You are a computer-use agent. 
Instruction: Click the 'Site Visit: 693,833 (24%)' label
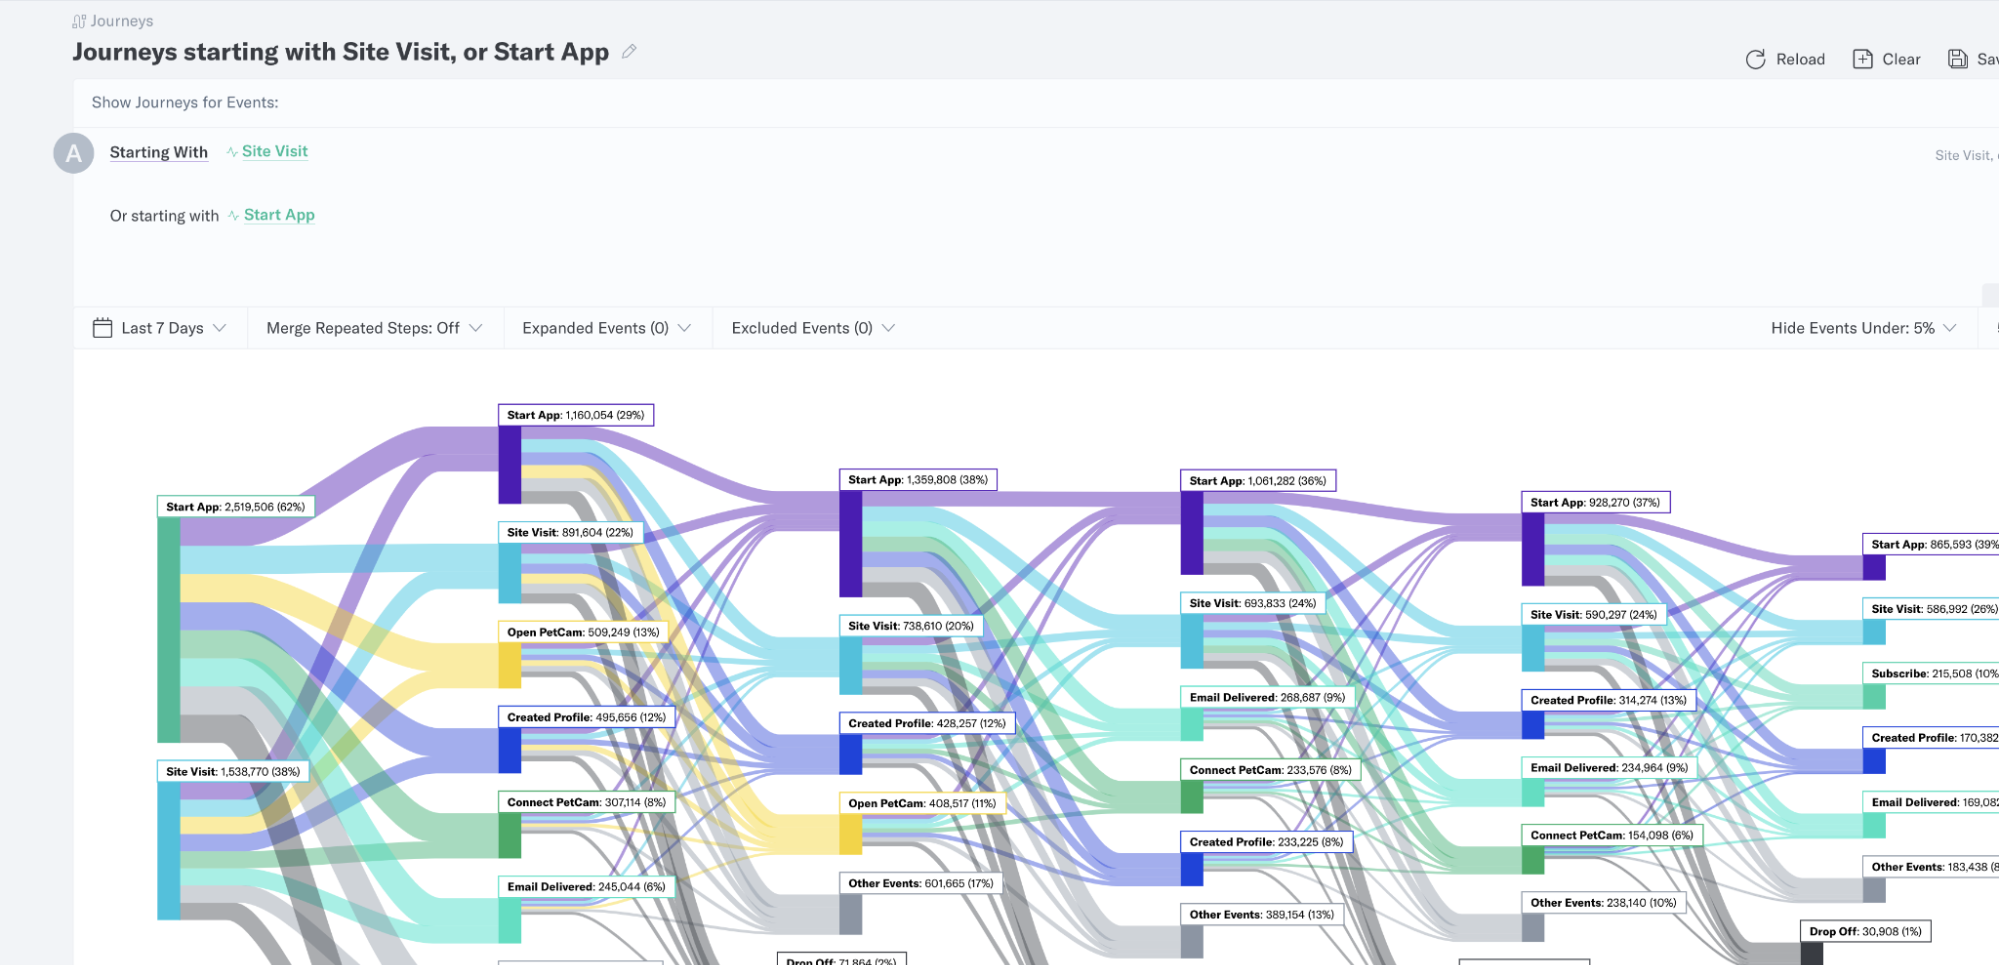(x=1253, y=603)
